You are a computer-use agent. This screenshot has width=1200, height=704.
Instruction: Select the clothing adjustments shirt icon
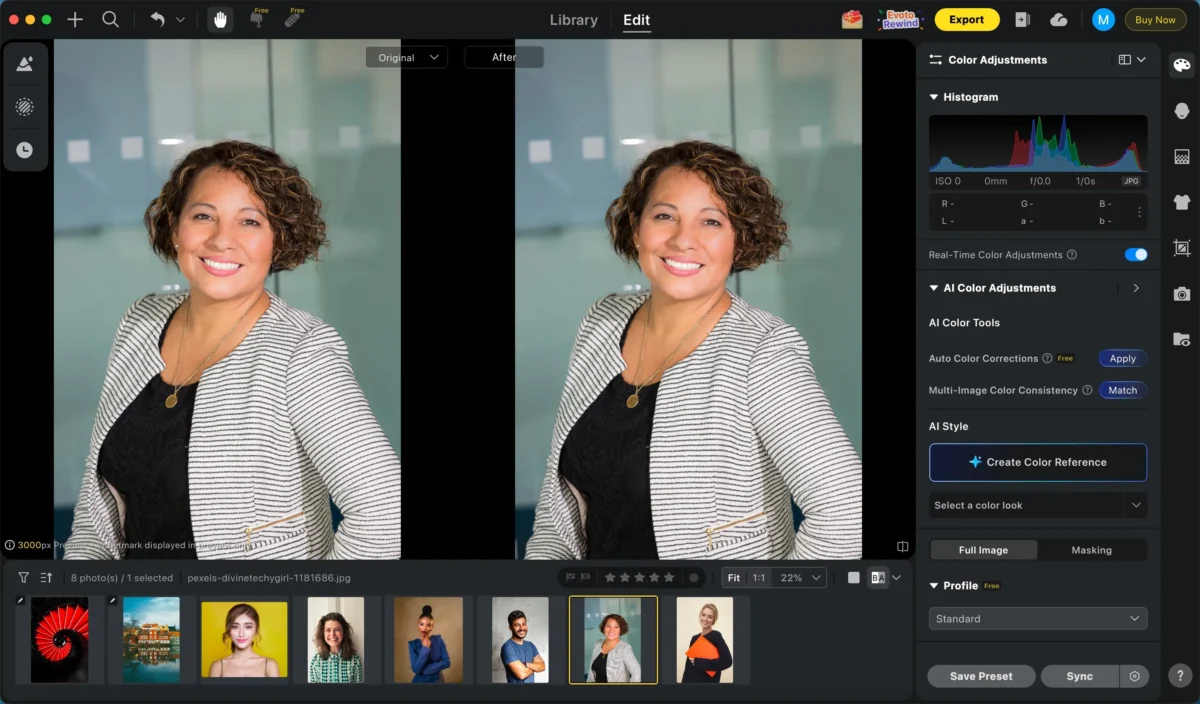click(1182, 202)
